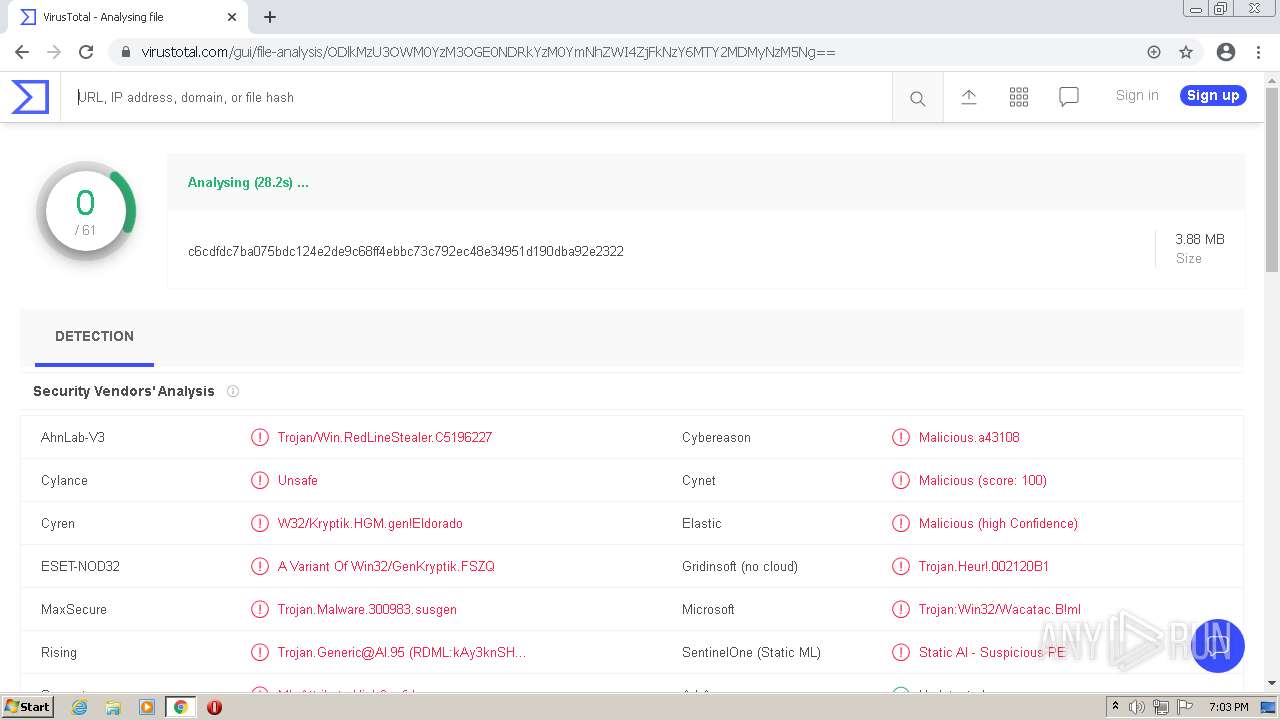This screenshot has height=720, width=1280.
Task: Click the VirusTotal logo icon
Action: [x=30, y=97]
